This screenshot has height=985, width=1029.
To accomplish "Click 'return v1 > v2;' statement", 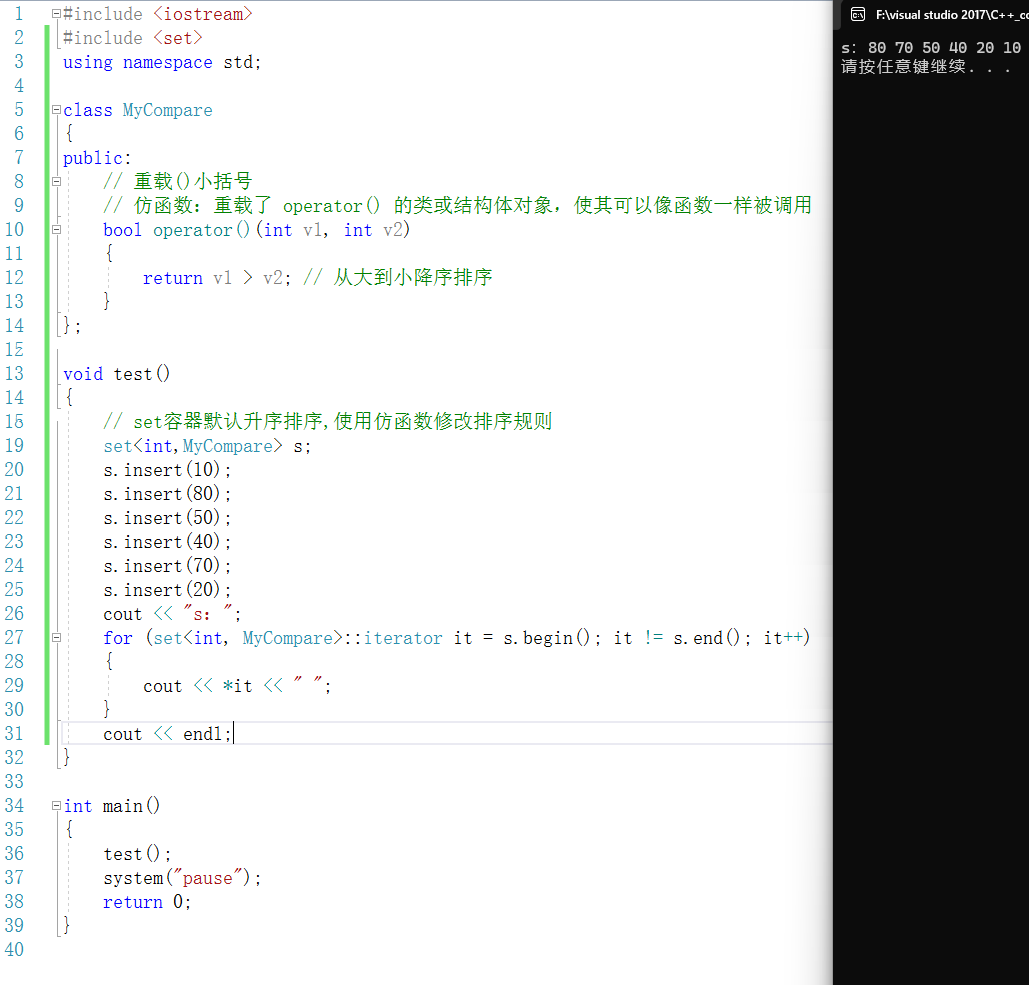I will 217,278.
